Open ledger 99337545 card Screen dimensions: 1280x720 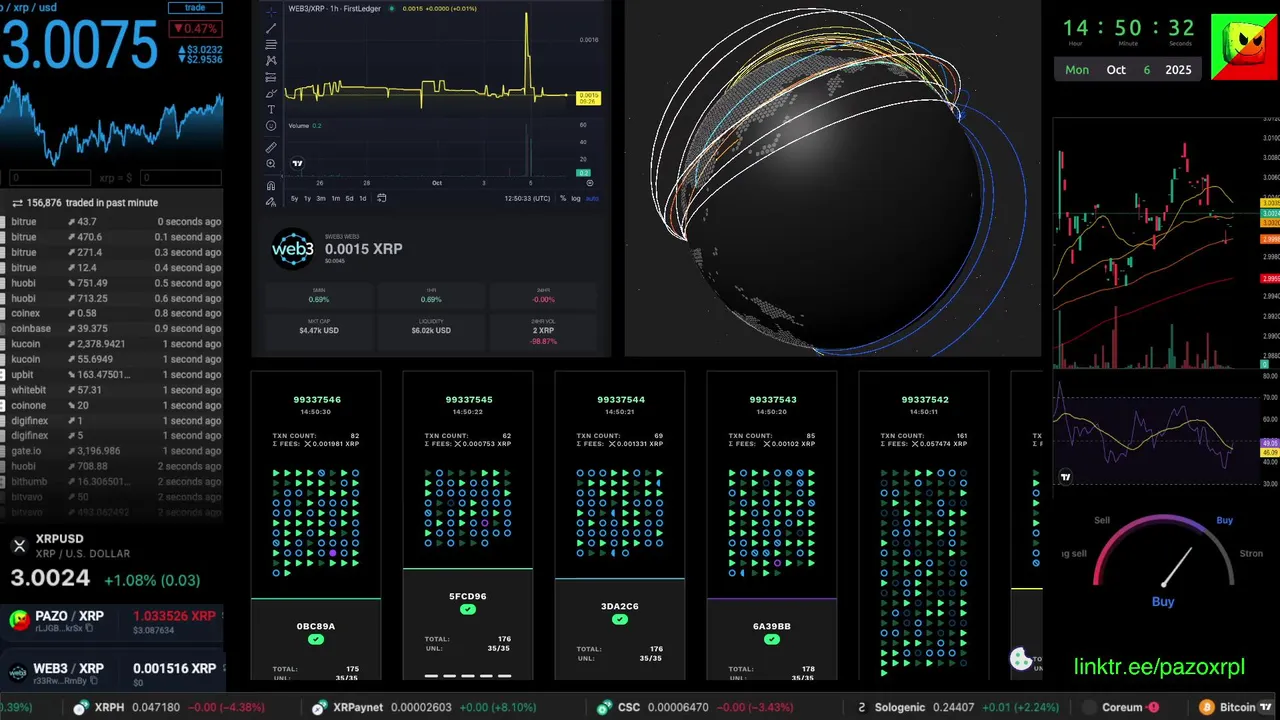(468, 527)
